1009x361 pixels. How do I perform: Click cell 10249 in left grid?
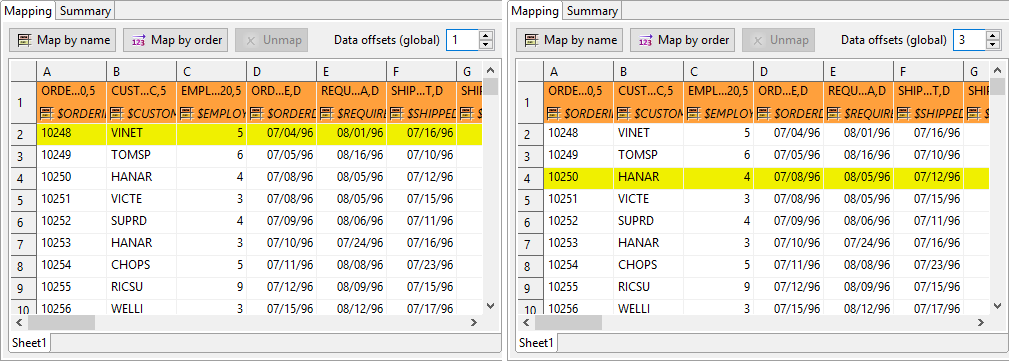(71, 156)
